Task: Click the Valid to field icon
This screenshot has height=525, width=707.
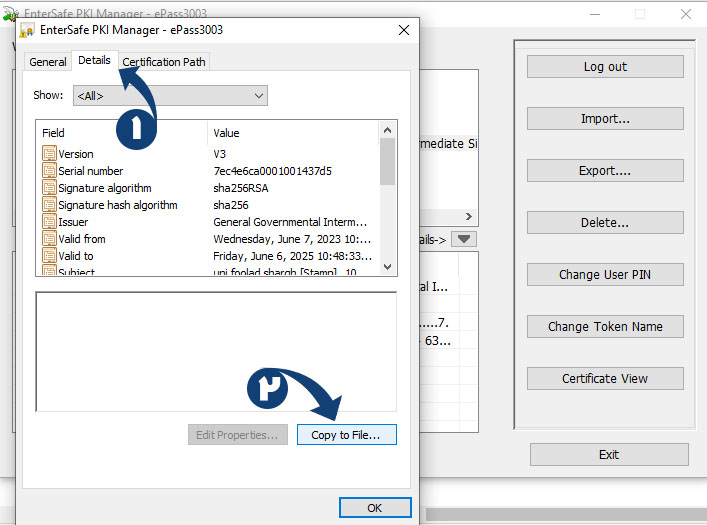Action: (49, 256)
